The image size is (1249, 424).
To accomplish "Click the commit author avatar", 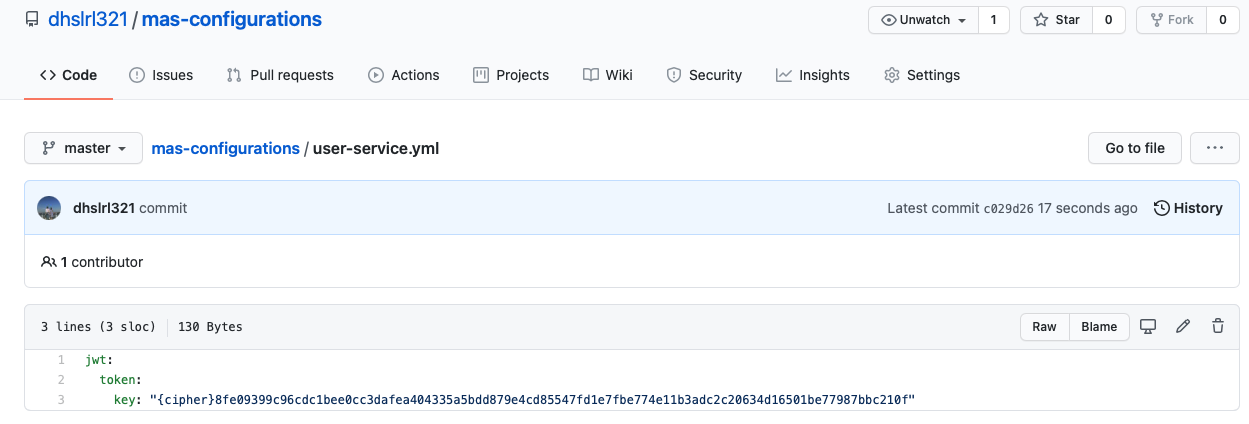I will tap(49, 208).
